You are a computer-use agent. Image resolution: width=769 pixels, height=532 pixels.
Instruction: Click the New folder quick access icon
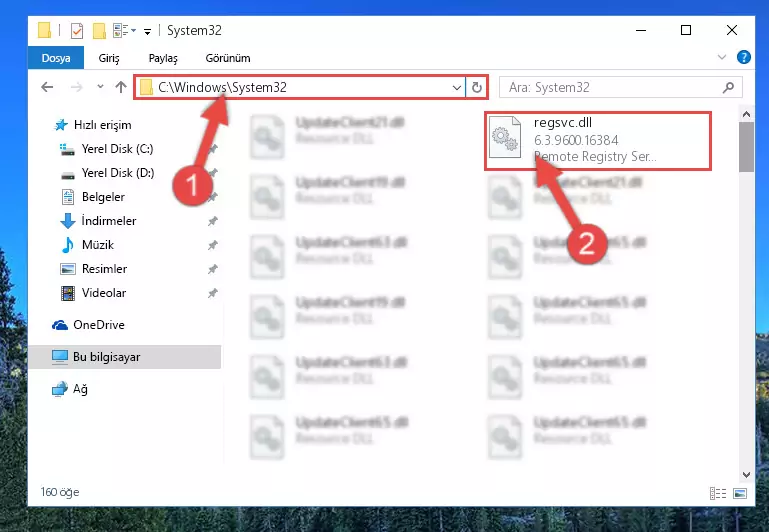[99, 30]
